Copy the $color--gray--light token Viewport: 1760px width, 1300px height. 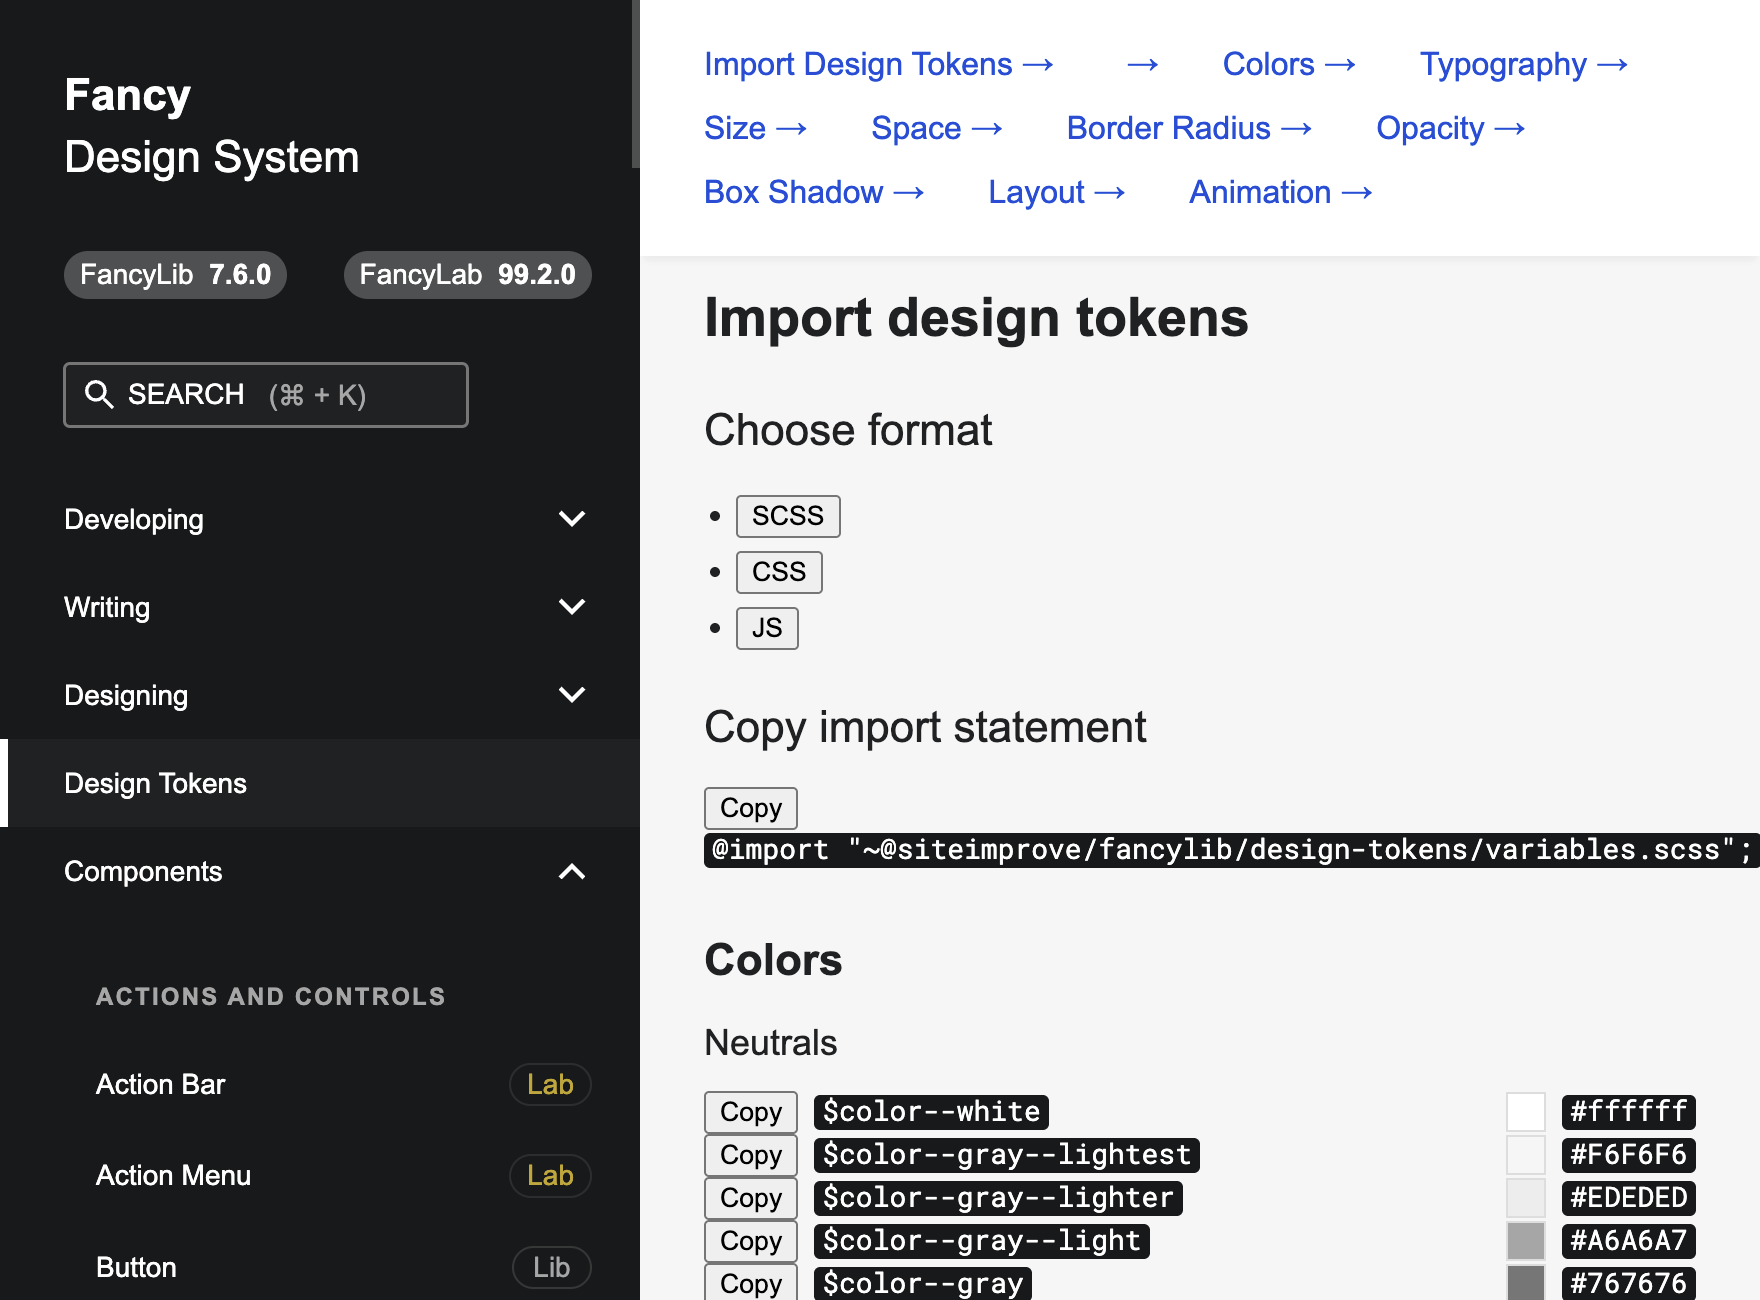point(751,1241)
